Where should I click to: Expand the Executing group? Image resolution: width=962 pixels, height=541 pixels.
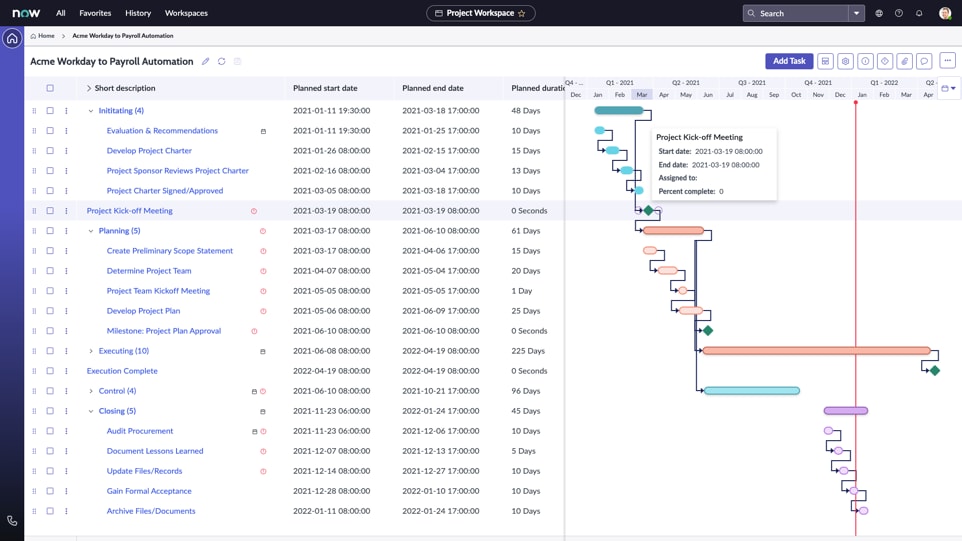[91, 351]
